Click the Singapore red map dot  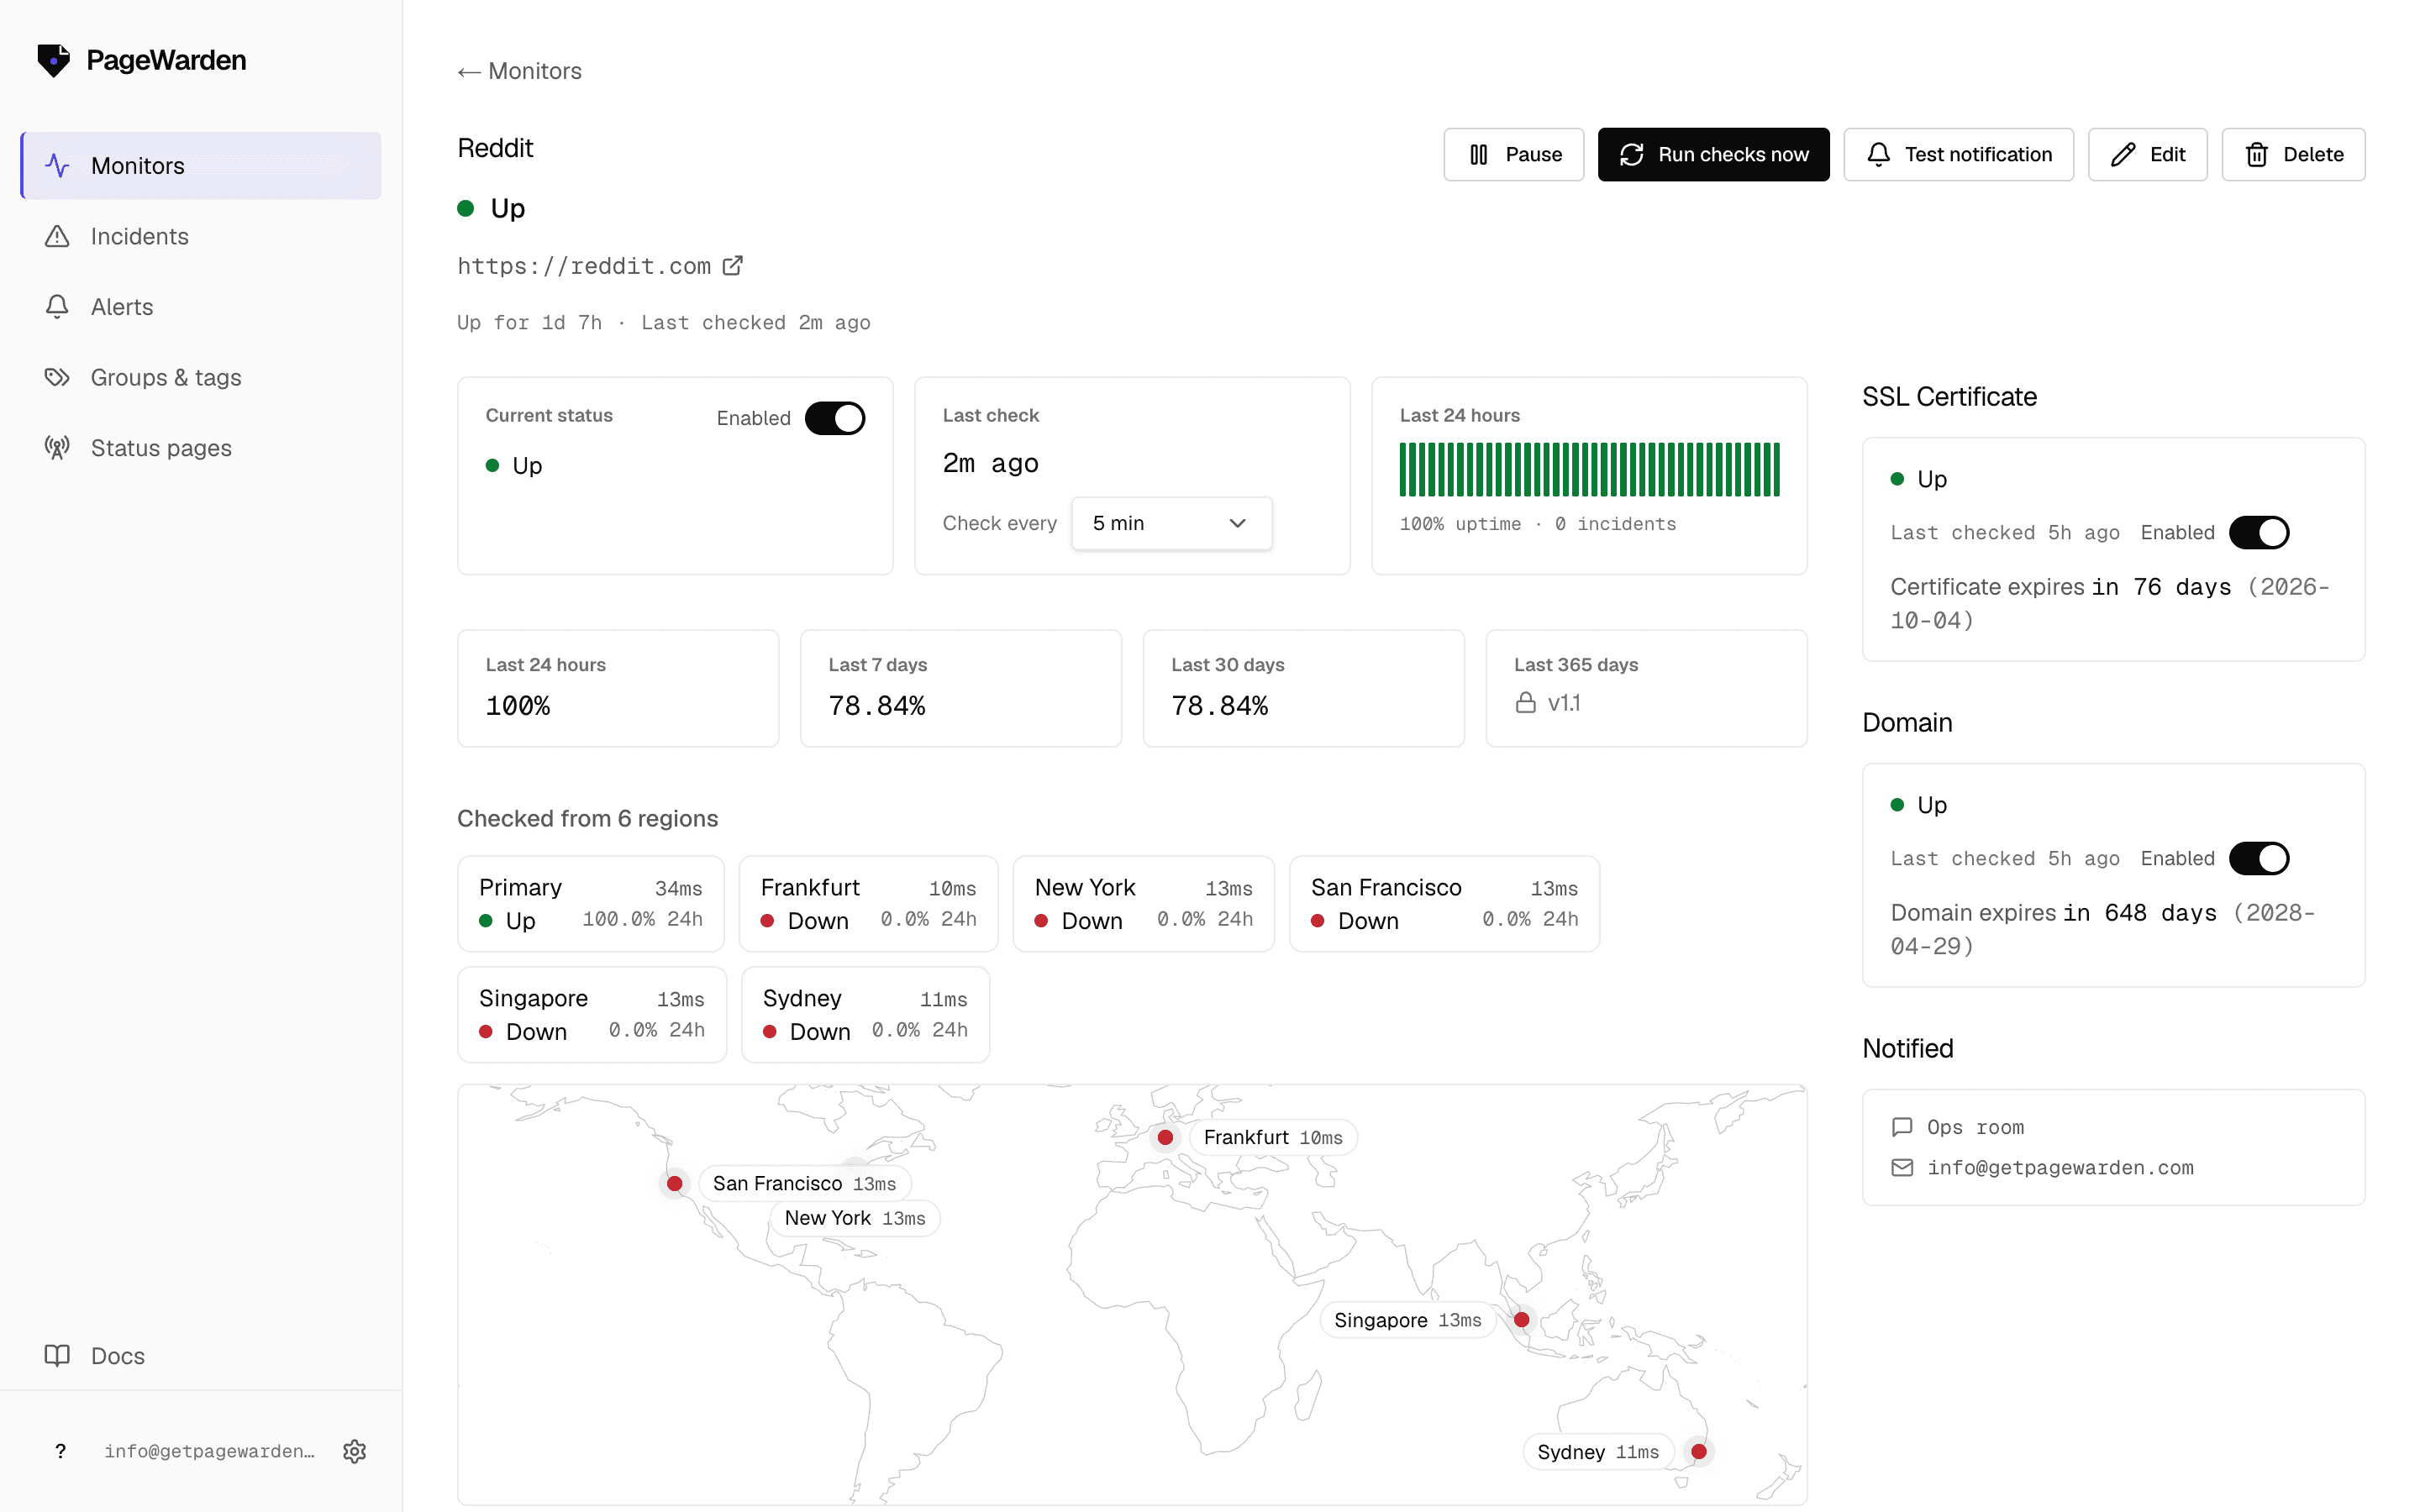coord(1521,1320)
